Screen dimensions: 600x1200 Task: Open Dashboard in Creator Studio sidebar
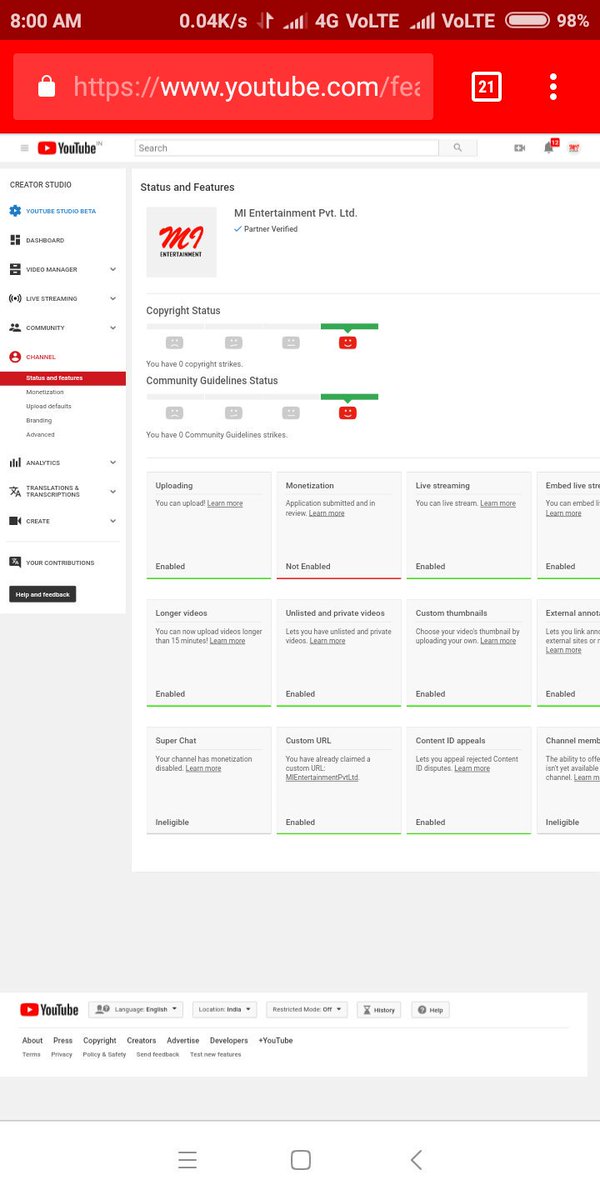[45, 240]
